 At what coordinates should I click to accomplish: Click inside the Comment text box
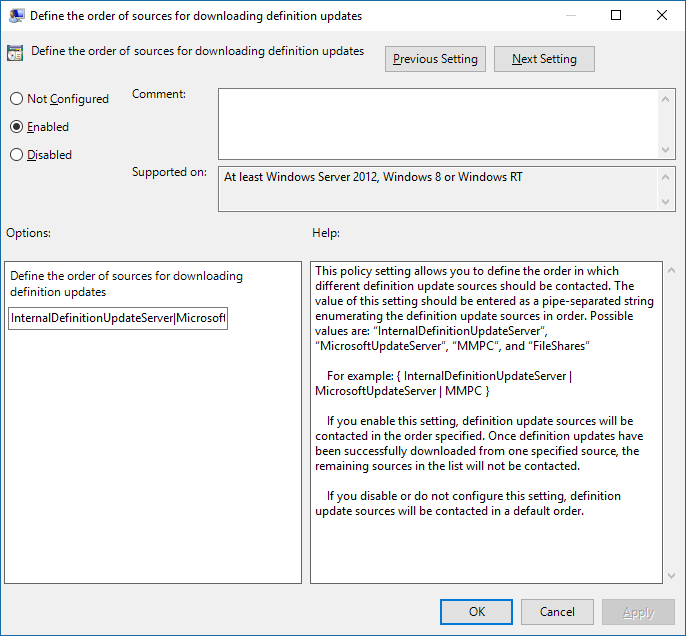pos(438,122)
